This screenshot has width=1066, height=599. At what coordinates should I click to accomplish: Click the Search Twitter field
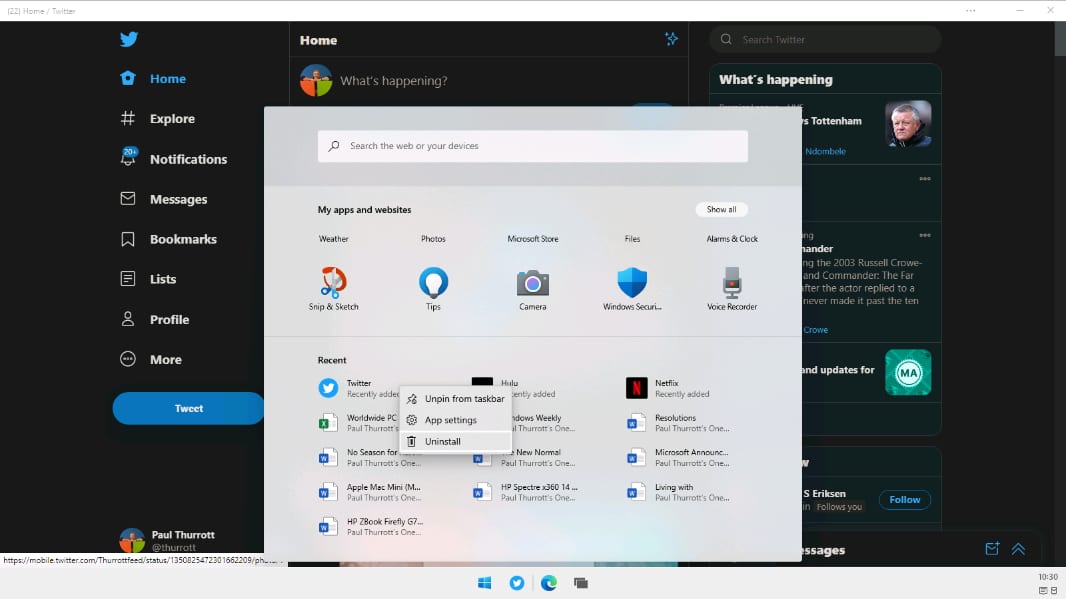click(825, 39)
